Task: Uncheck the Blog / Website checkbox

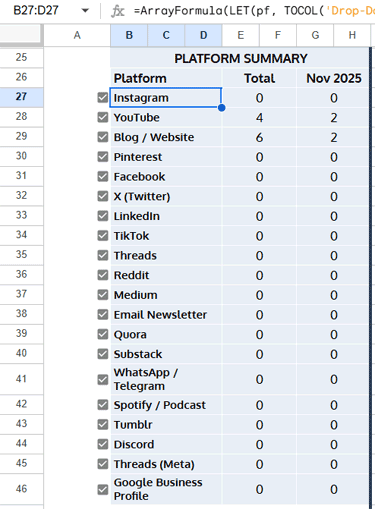Action: (103, 137)
